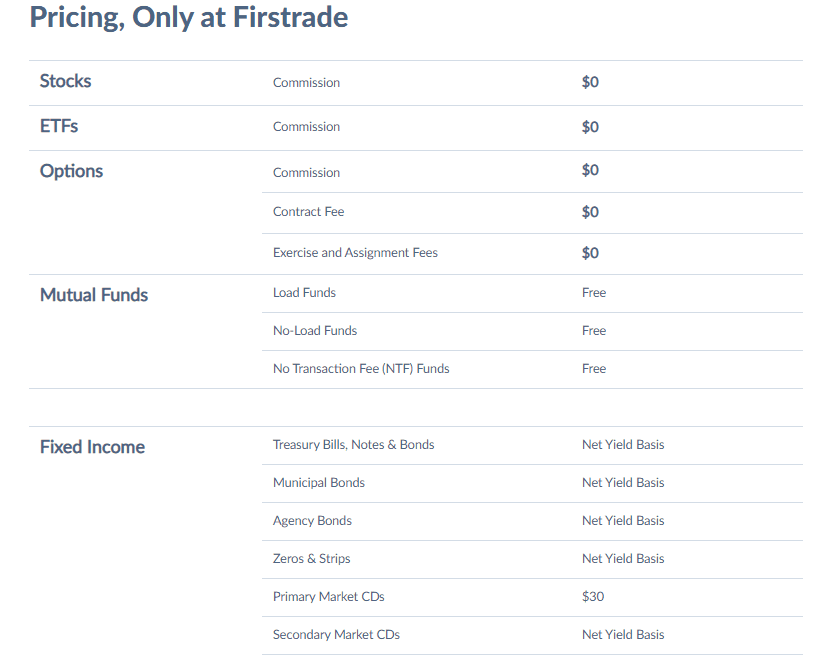Click the No-Load Funds row label
825x657 pixels.
pyautogui.click(x=315, y=330)
